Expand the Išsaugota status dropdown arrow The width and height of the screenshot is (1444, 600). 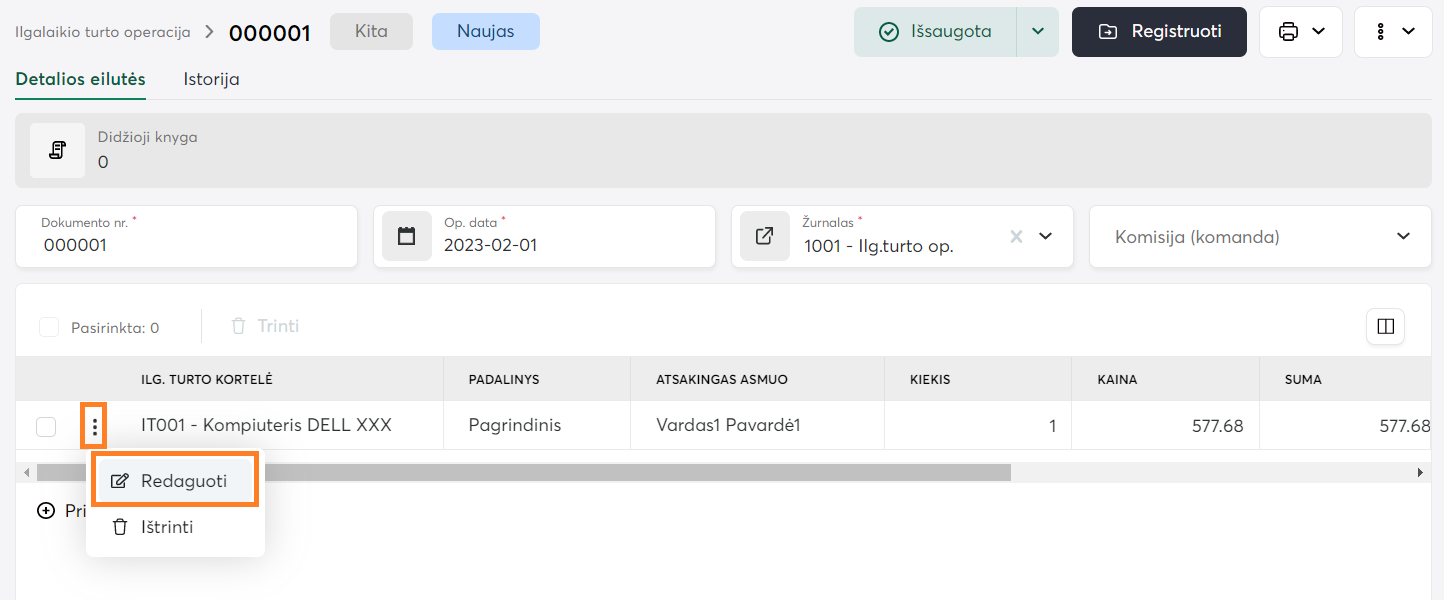[x=1037, y=32]
